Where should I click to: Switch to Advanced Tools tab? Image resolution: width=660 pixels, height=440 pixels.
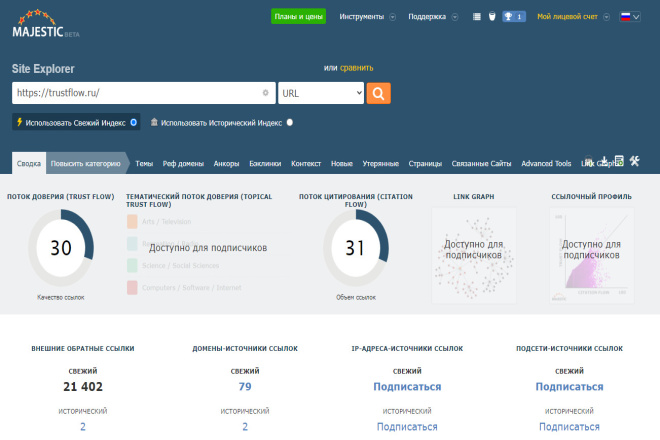pyautogui.click(x=546, y=163)
